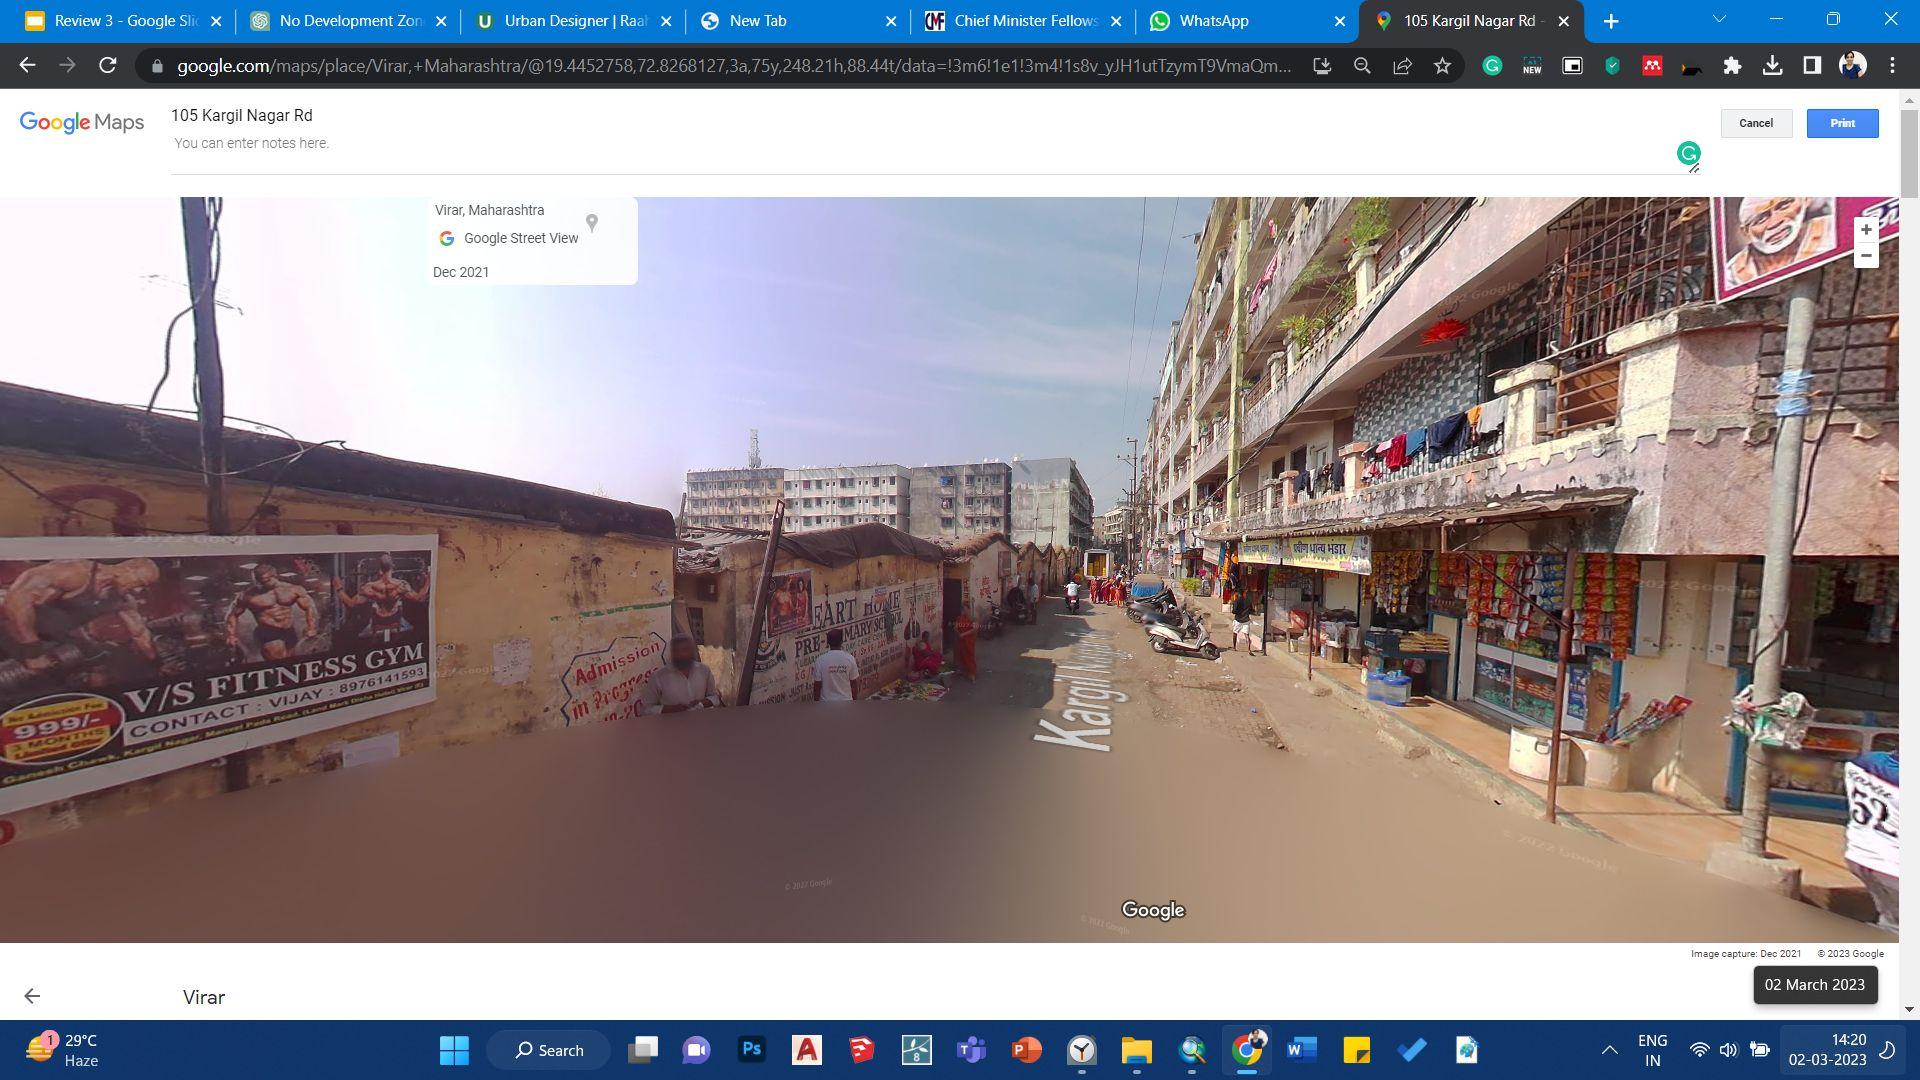This screenshot has width=1920, height=1080.
Task: Click the Cancel button
Action: point(1755,123)
